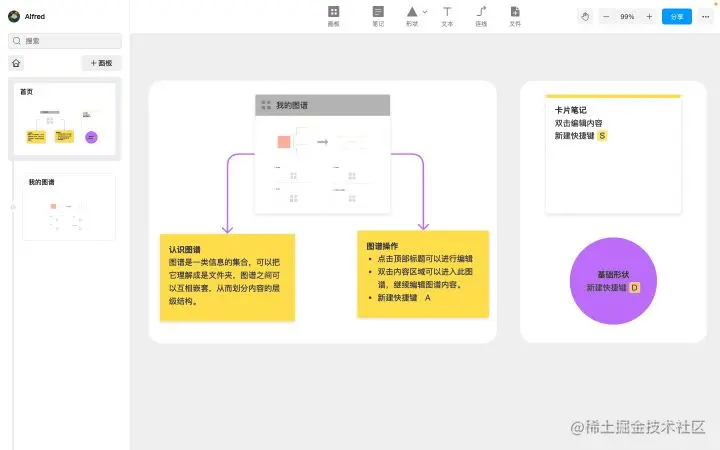Click the S shortcut key badge
The height and width of the screenshot is (450, 720).
[x=602, y=136]
